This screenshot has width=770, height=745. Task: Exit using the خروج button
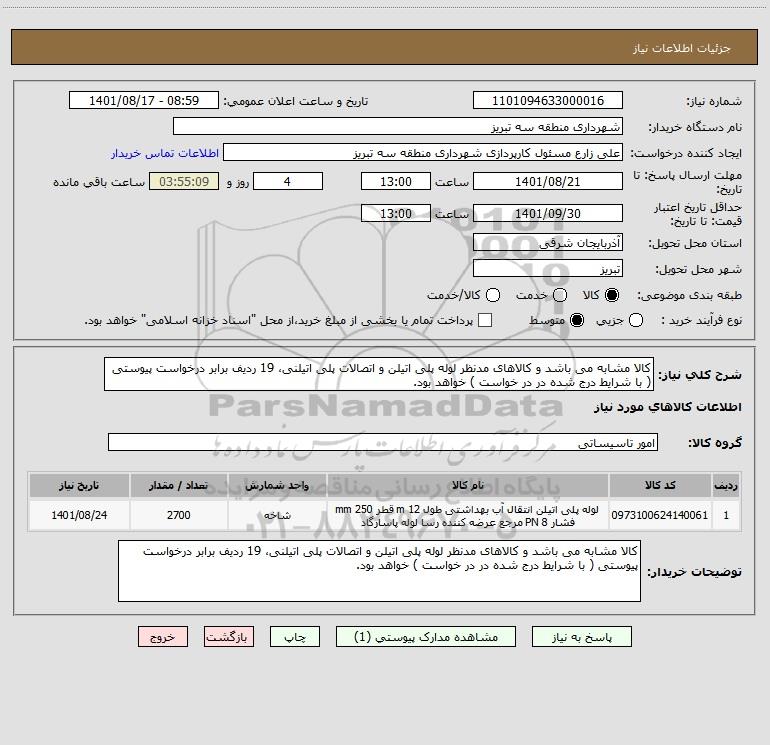point(163,637)
